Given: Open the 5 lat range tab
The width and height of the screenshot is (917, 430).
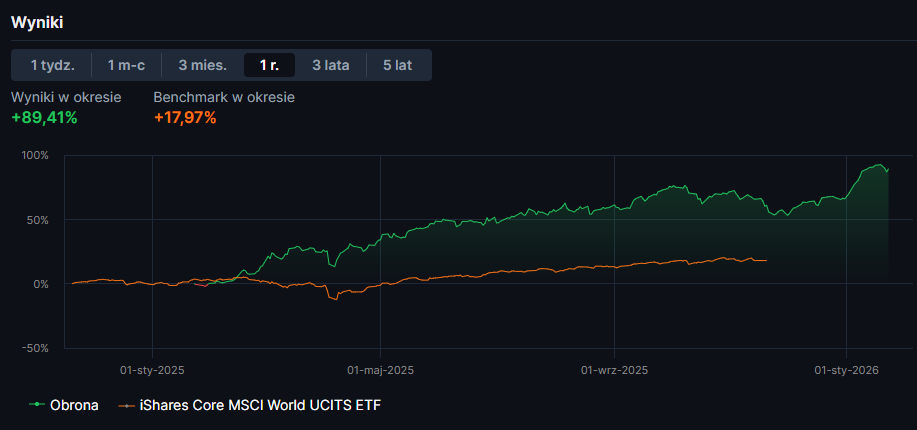Looking at the screenshot, I should tap(397, 65).
